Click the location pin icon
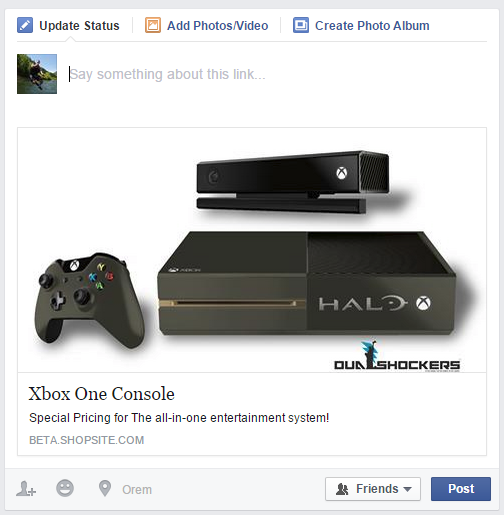The image size is (504, 515). click(x=105, y=488)
